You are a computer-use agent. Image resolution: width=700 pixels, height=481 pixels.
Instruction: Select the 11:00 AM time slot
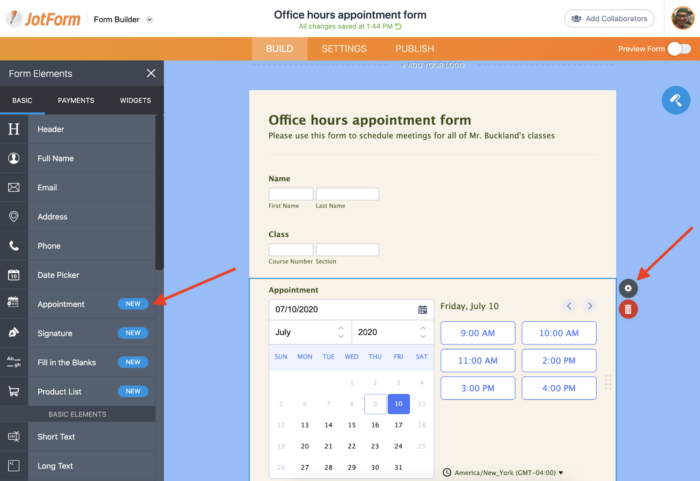pos(478,360)
